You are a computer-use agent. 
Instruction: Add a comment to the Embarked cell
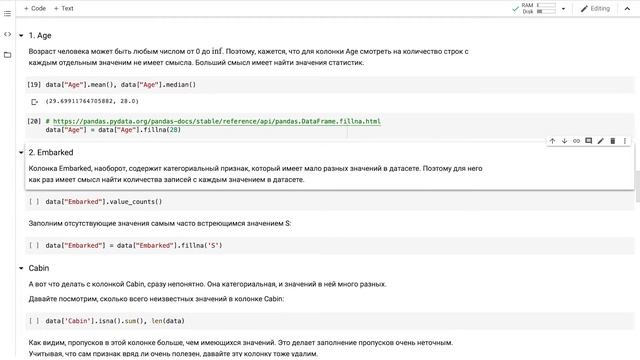(589, 141)
